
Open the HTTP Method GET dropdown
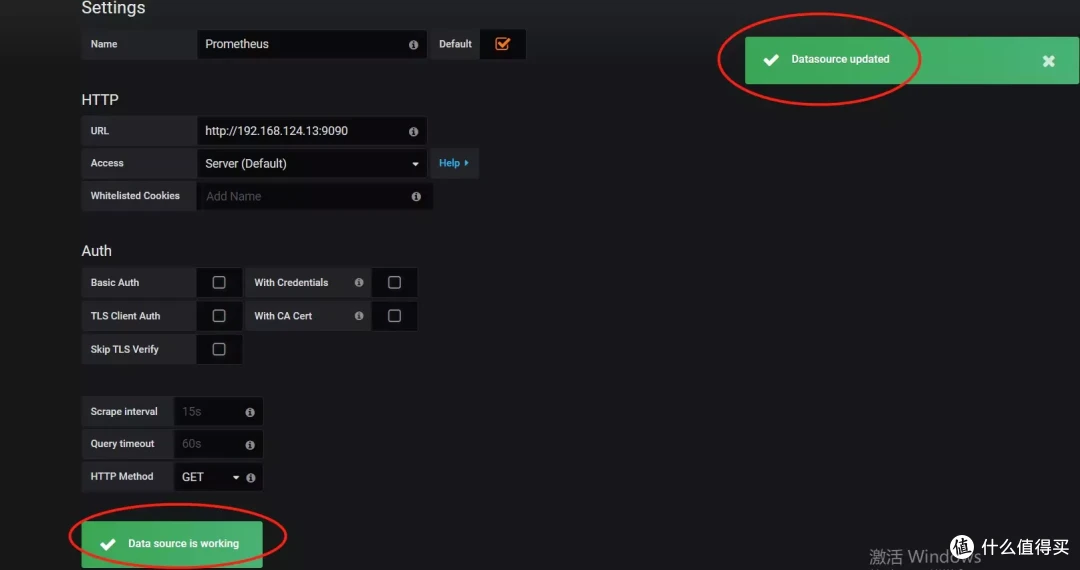[x=210, y=478]
